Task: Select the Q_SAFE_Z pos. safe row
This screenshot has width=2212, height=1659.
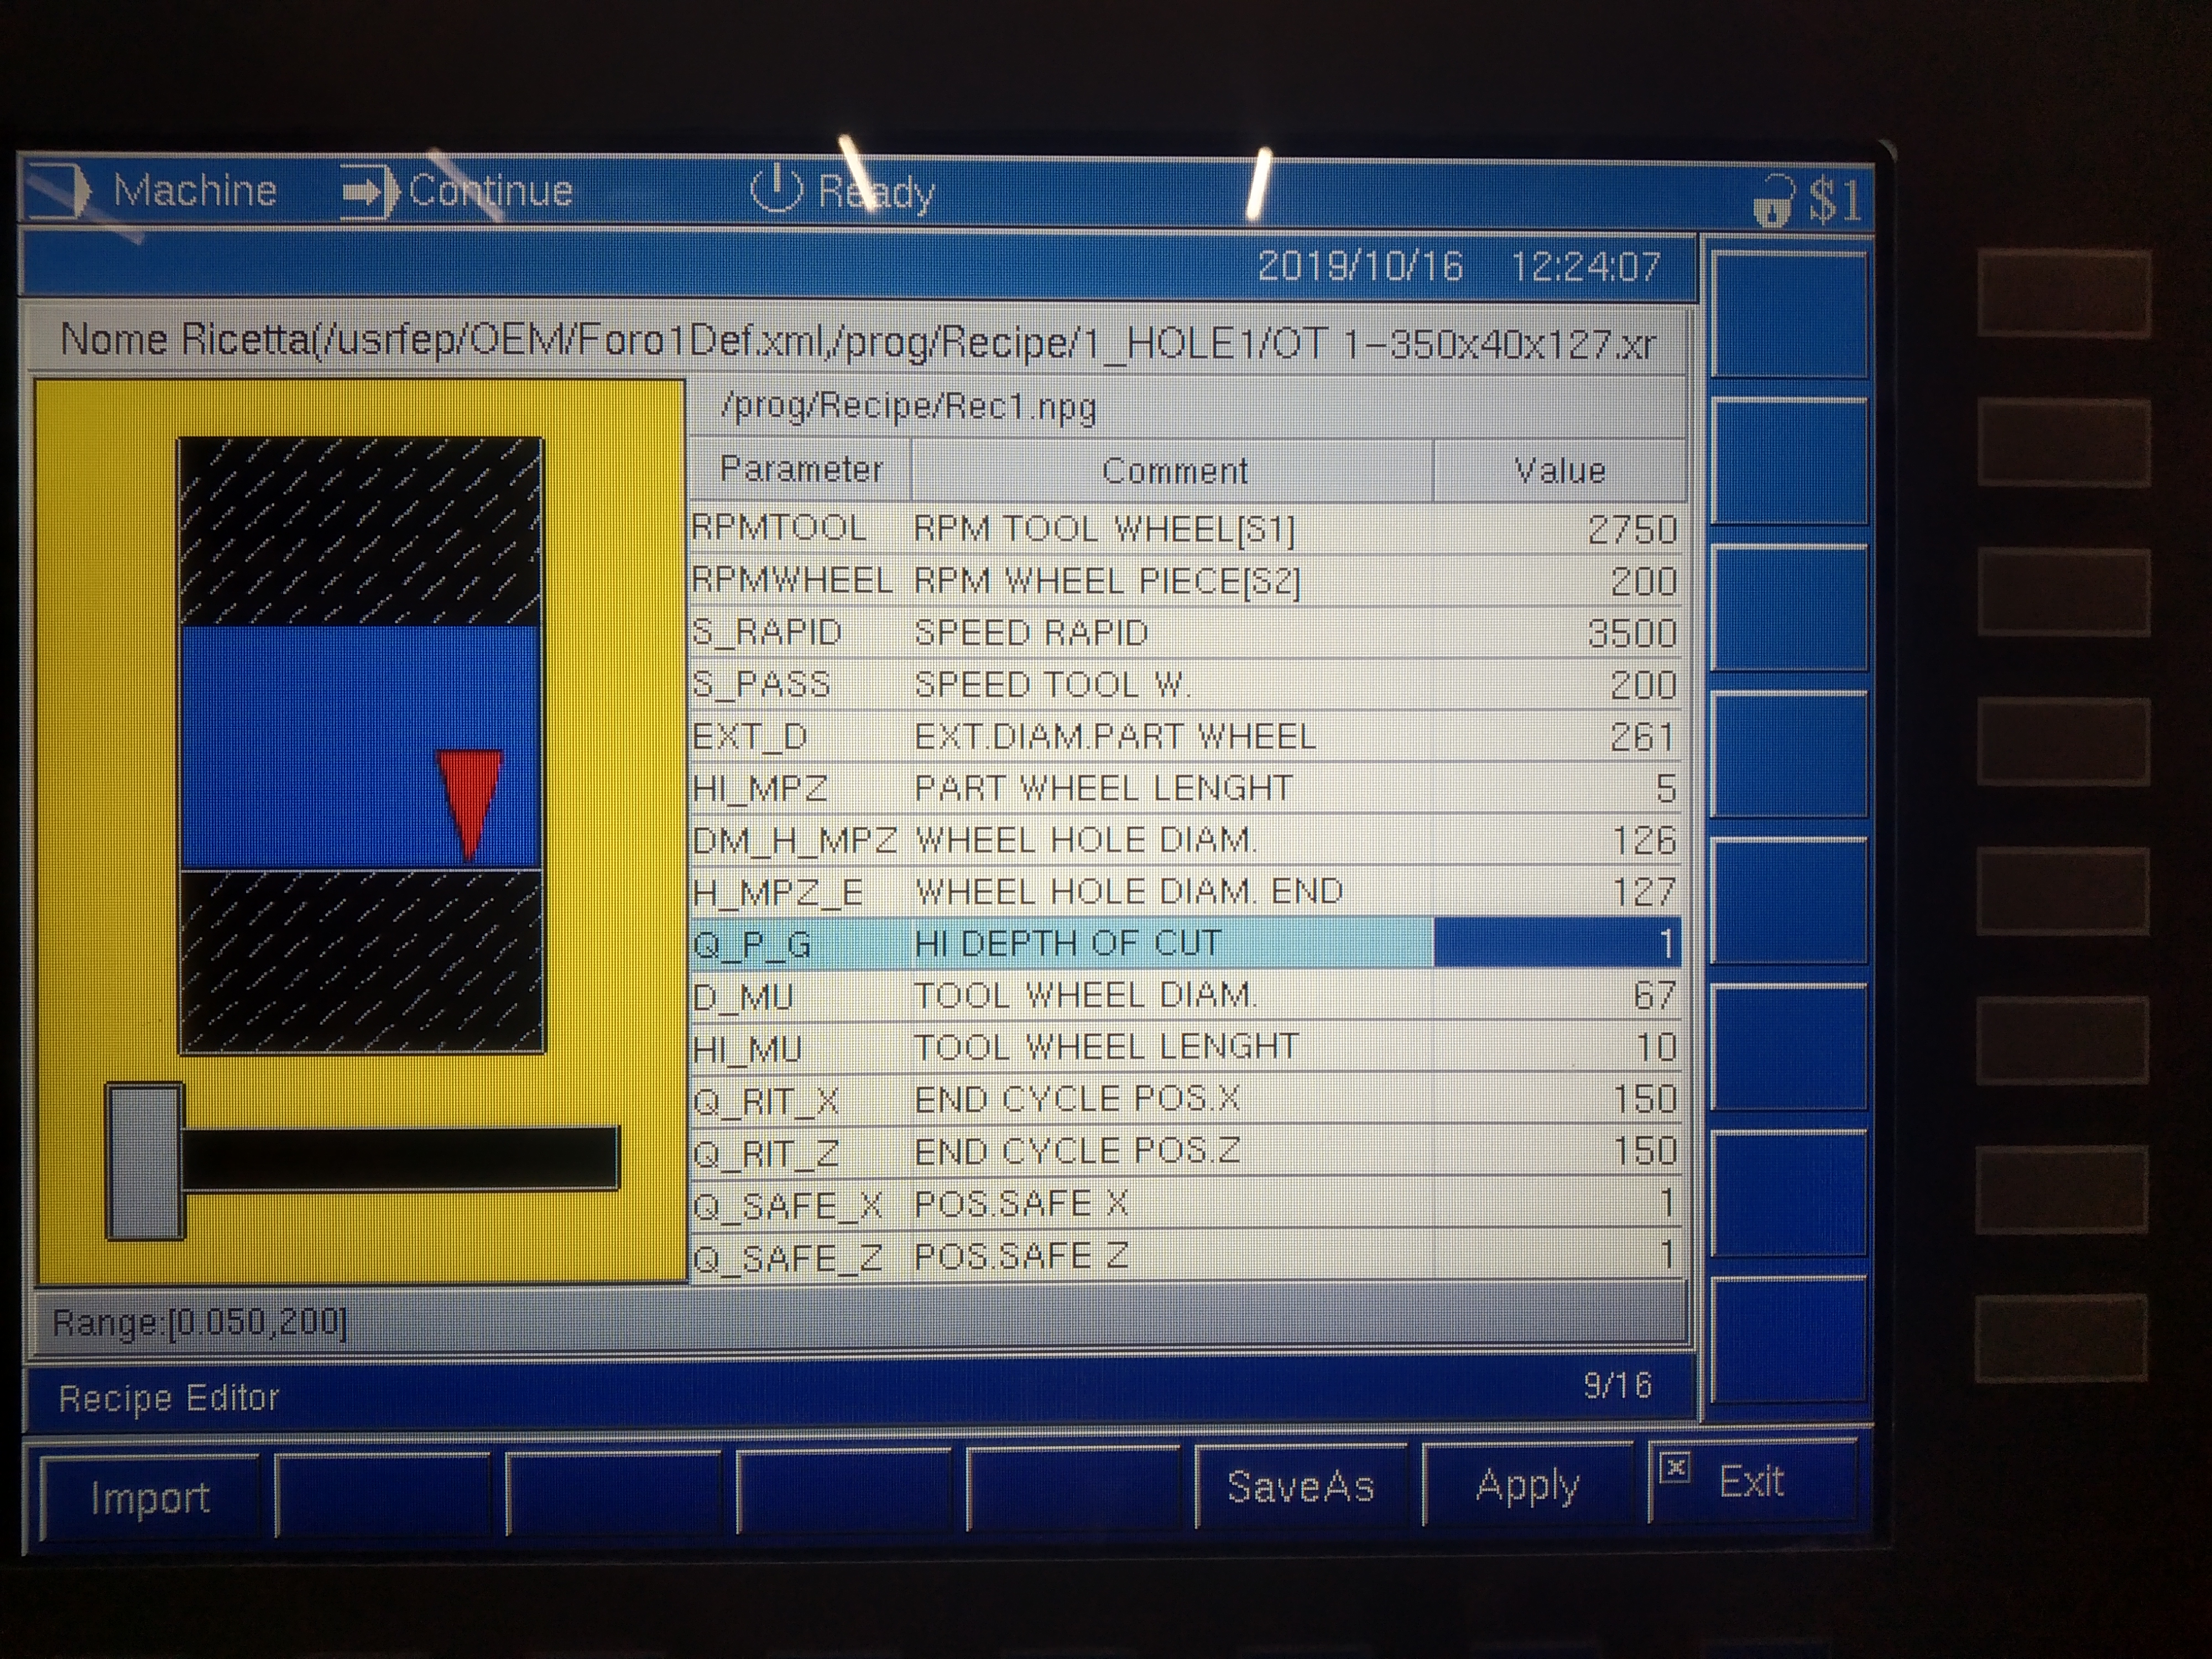Action: [x=1186, y=1255]
